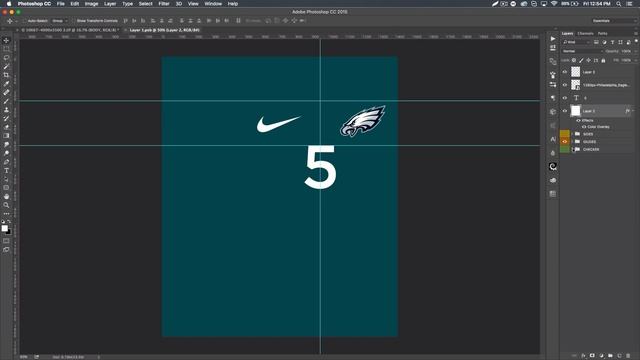This screenshot has width=640, height=360.
Task: Click the Layers panel menu icon
Action: [636, 33]
